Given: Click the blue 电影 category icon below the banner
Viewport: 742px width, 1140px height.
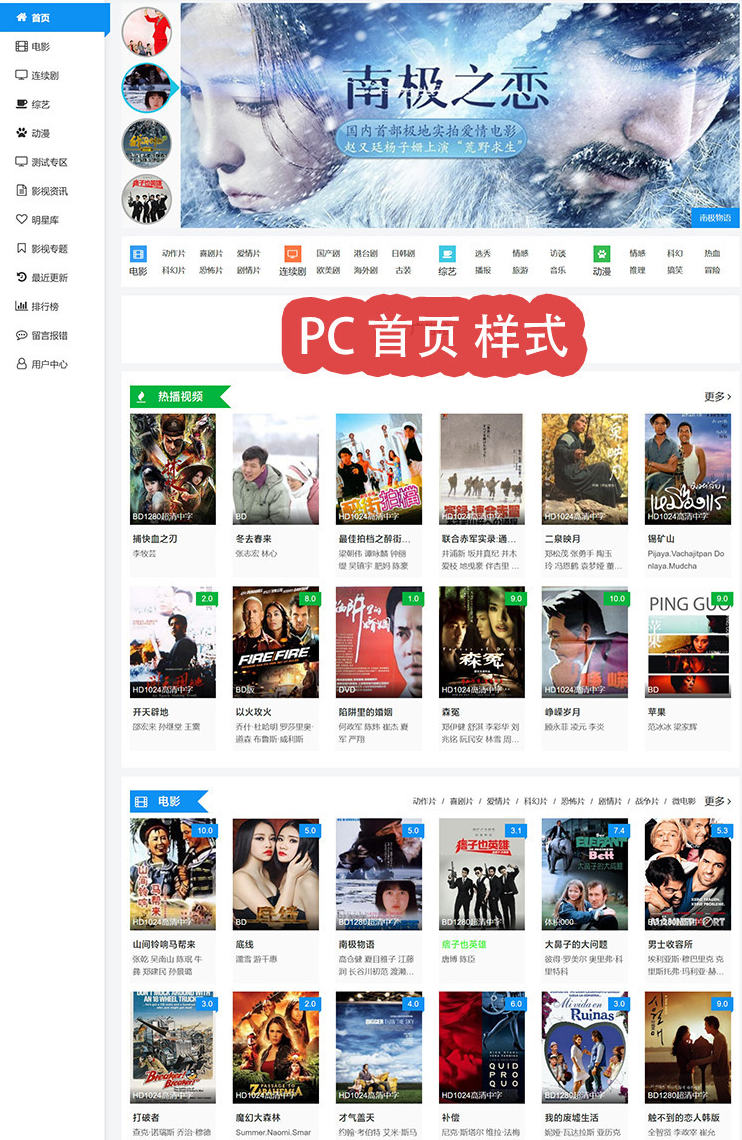Looking at the screenshot, I should click(x=138, y=254).
